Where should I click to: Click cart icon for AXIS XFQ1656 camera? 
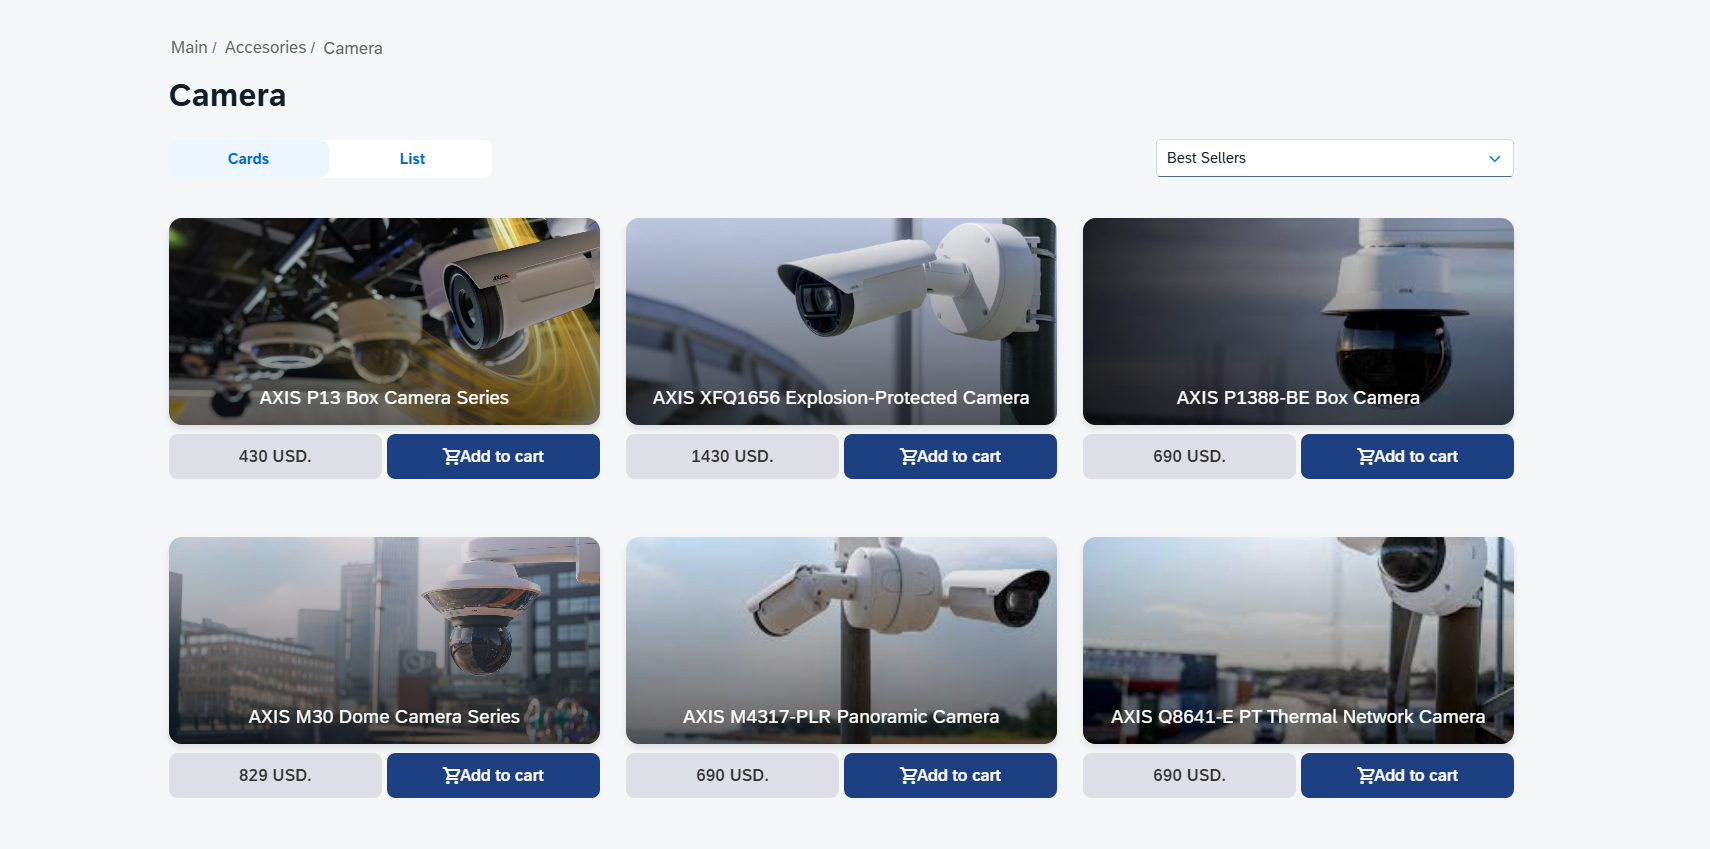[908, 457]
